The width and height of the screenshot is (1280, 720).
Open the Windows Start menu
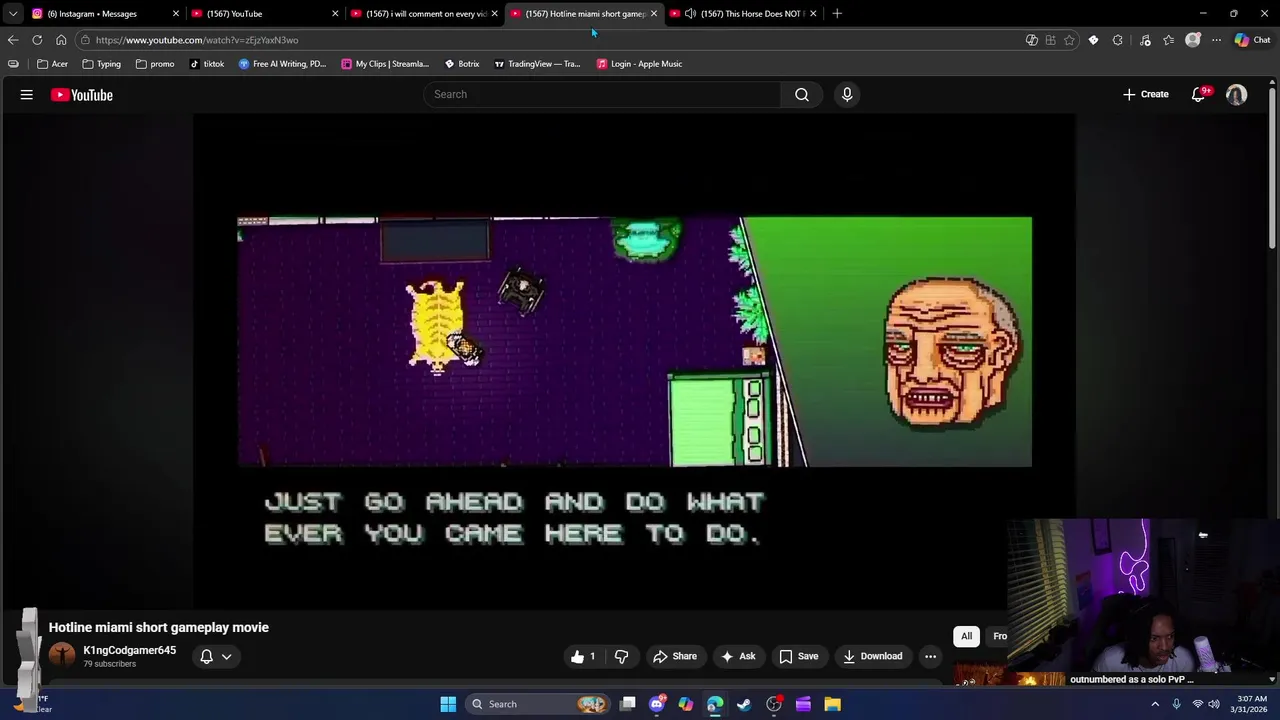tap(448, 704)
